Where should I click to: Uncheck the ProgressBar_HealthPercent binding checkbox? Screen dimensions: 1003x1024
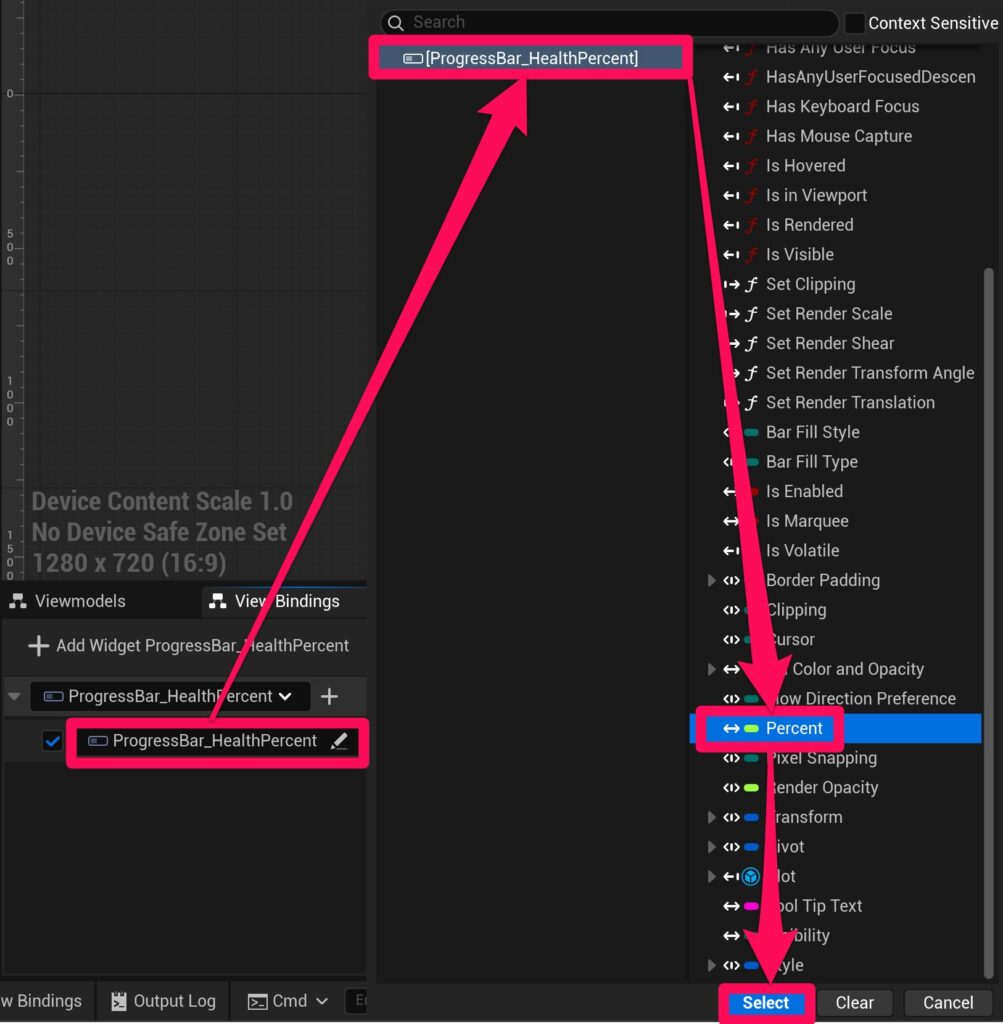(53, 741)
